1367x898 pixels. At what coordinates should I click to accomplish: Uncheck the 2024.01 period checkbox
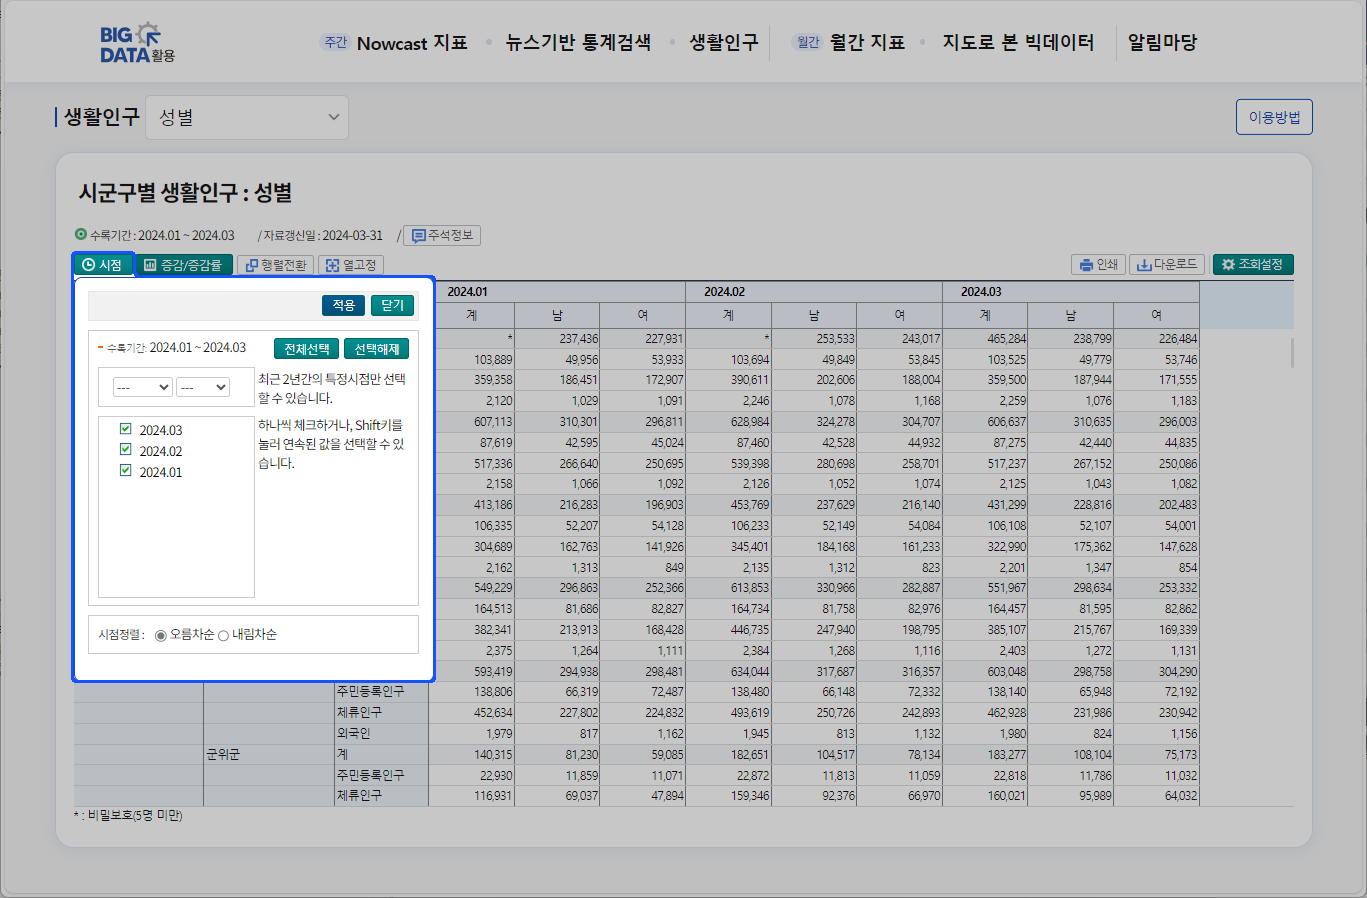126,471
